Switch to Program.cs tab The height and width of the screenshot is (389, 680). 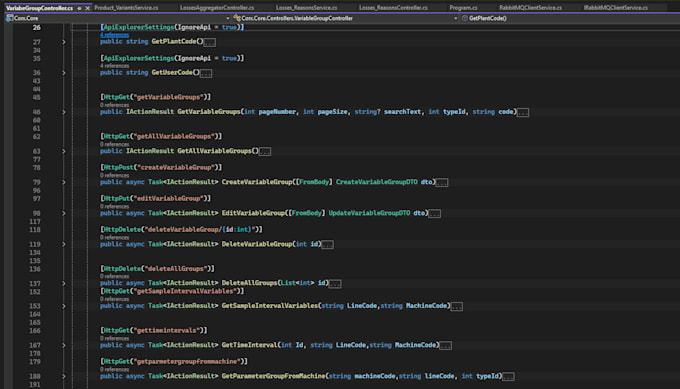click(463, 8)
